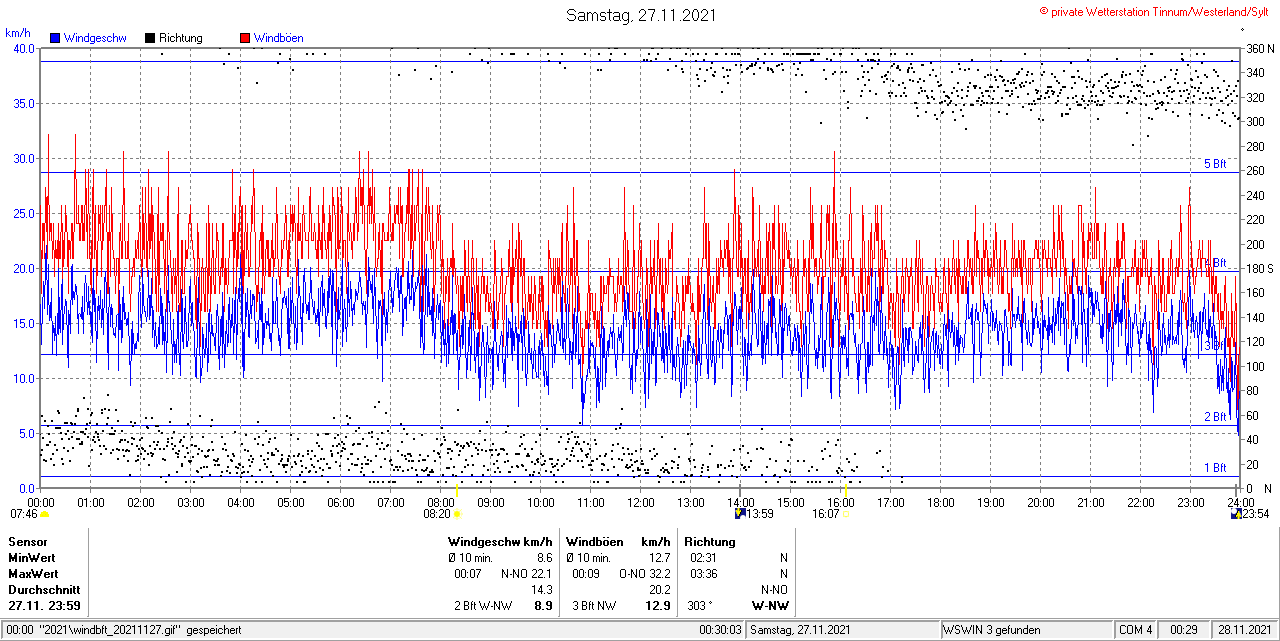Viewport: 1280px width, 641px height.
Task: Select the Windböen legend label at top
Action: pos(280,38)
